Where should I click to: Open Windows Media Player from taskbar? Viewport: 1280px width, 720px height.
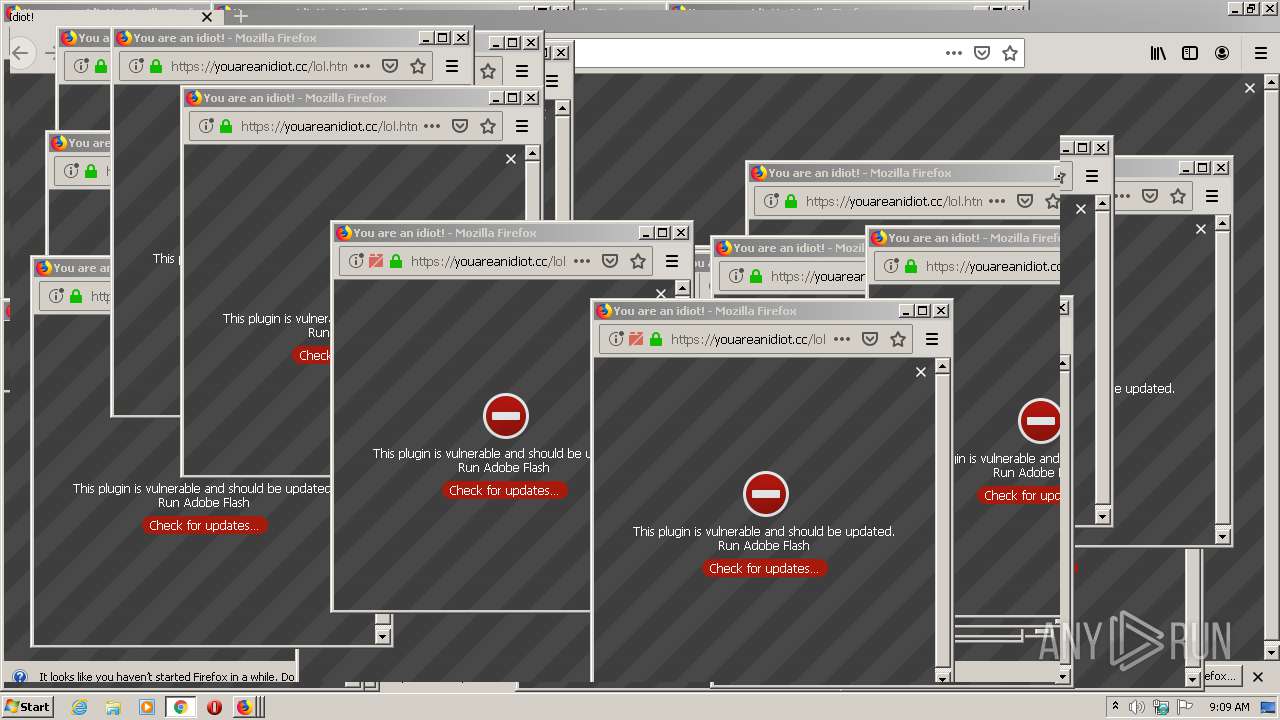pyautogui.click(x=147, y=707)
